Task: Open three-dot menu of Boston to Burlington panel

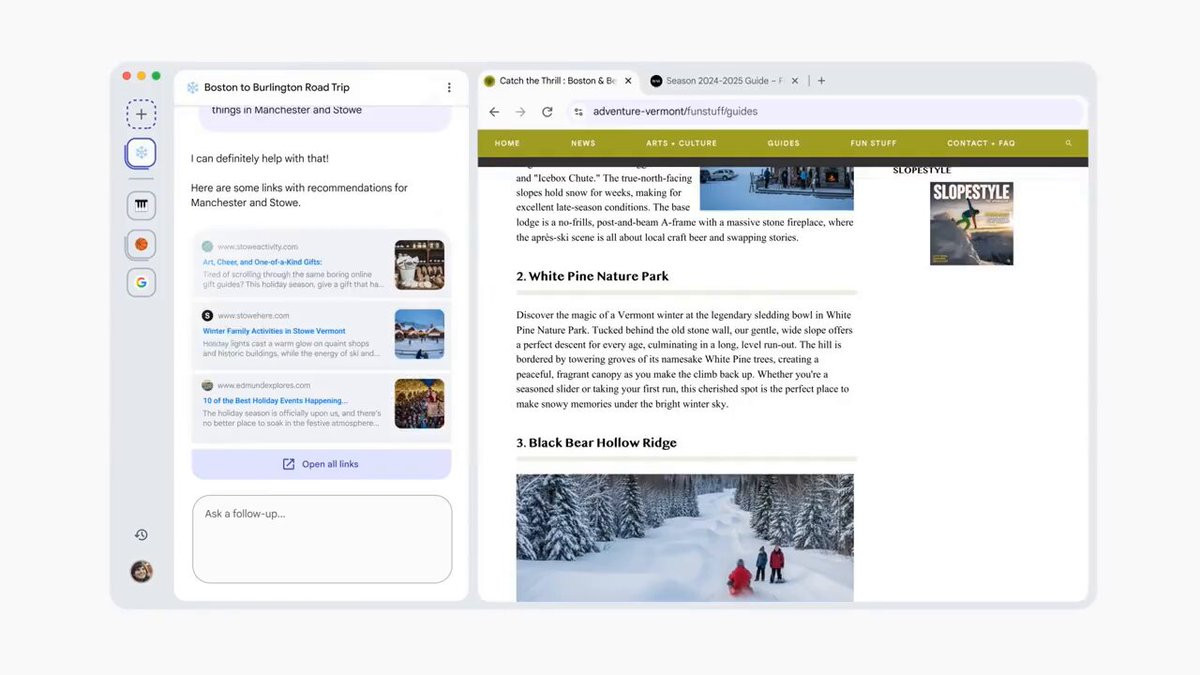Action: [x=449, y=88]
